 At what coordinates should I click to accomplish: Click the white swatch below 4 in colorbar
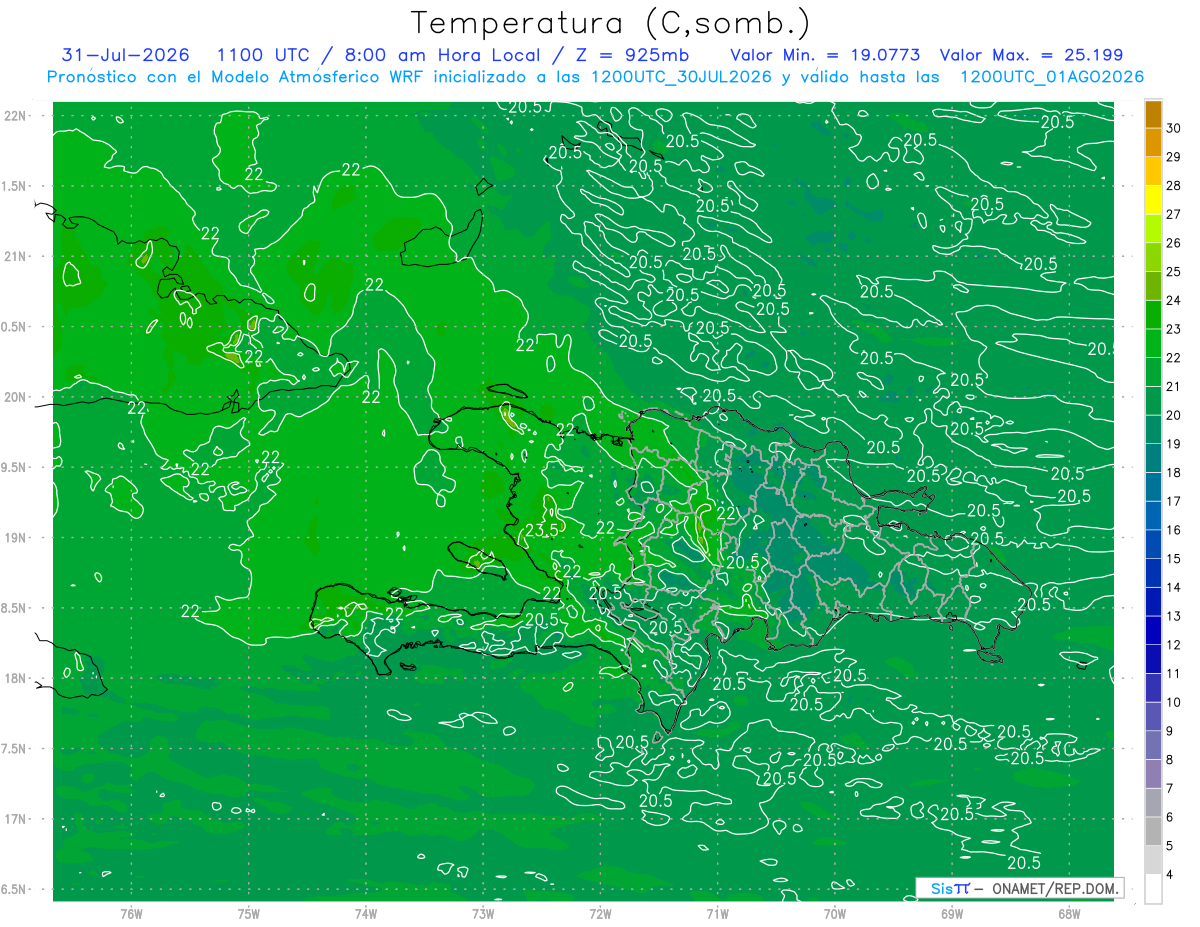coord(1153,888)
